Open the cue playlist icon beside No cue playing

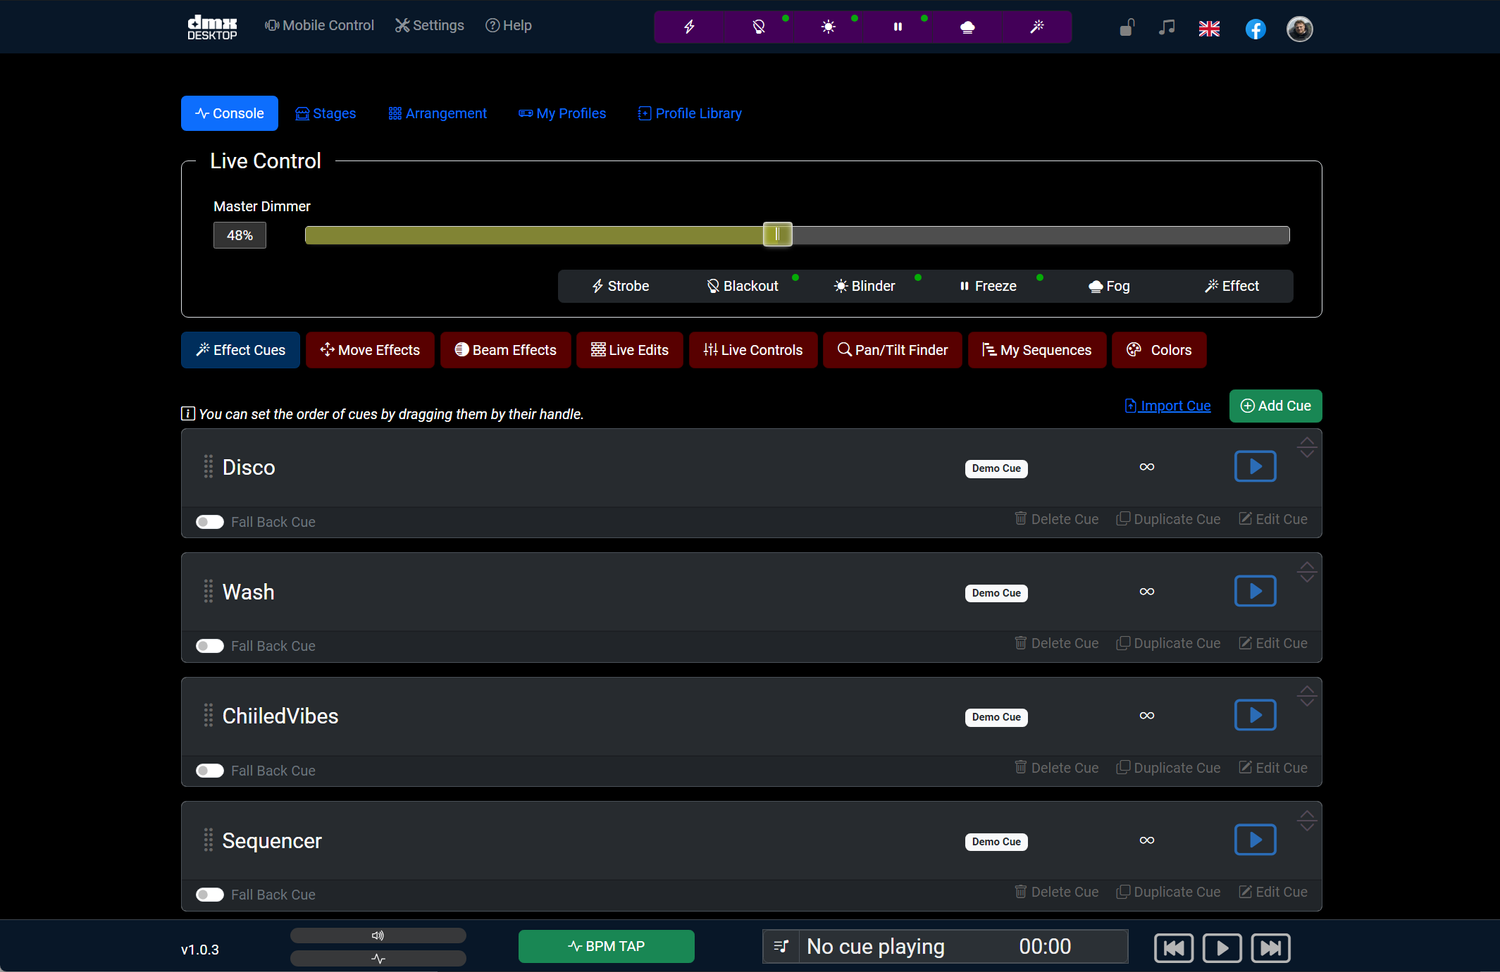pyautogui.click(x=781, y=946)
